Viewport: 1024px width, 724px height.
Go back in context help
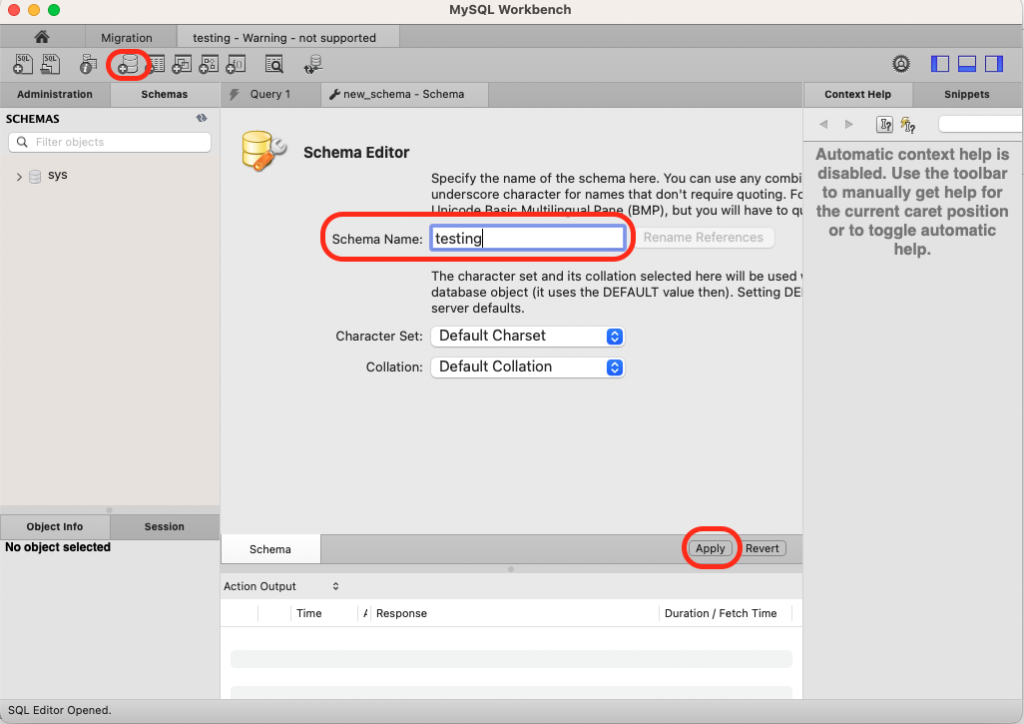(x=824, y=124)
